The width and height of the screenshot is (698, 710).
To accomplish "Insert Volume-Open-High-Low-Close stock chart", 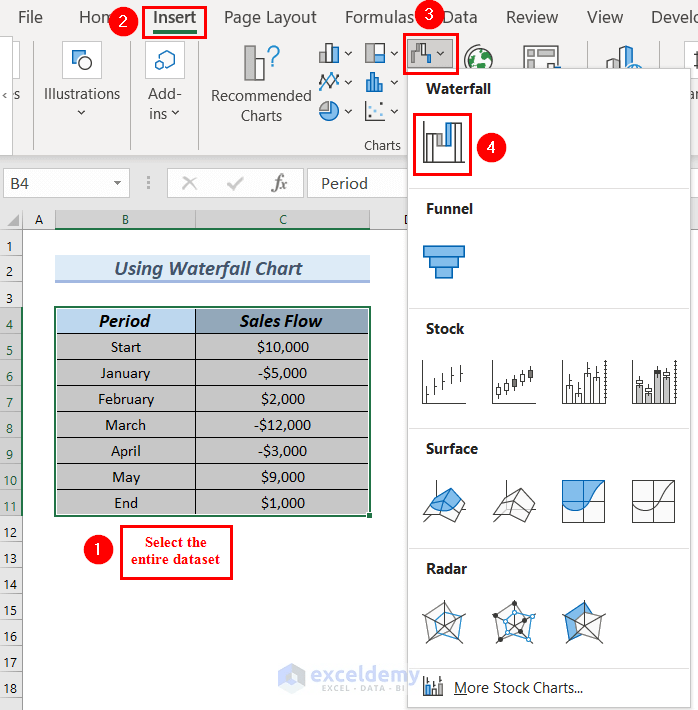I will pos(654,382).
